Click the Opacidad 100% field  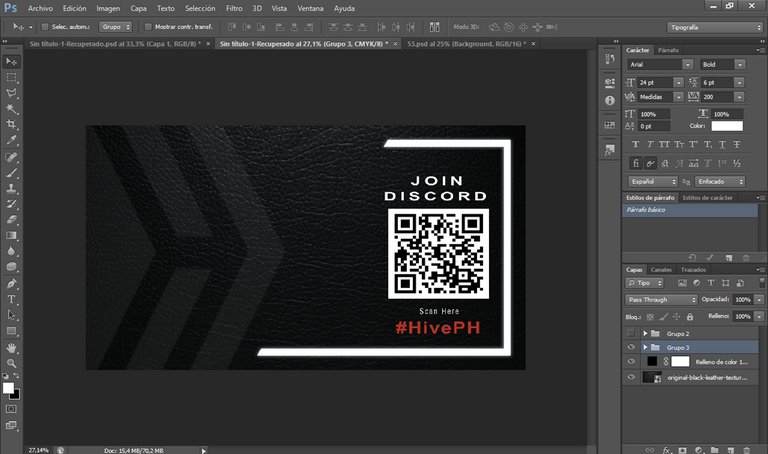(x=743, y=300)
